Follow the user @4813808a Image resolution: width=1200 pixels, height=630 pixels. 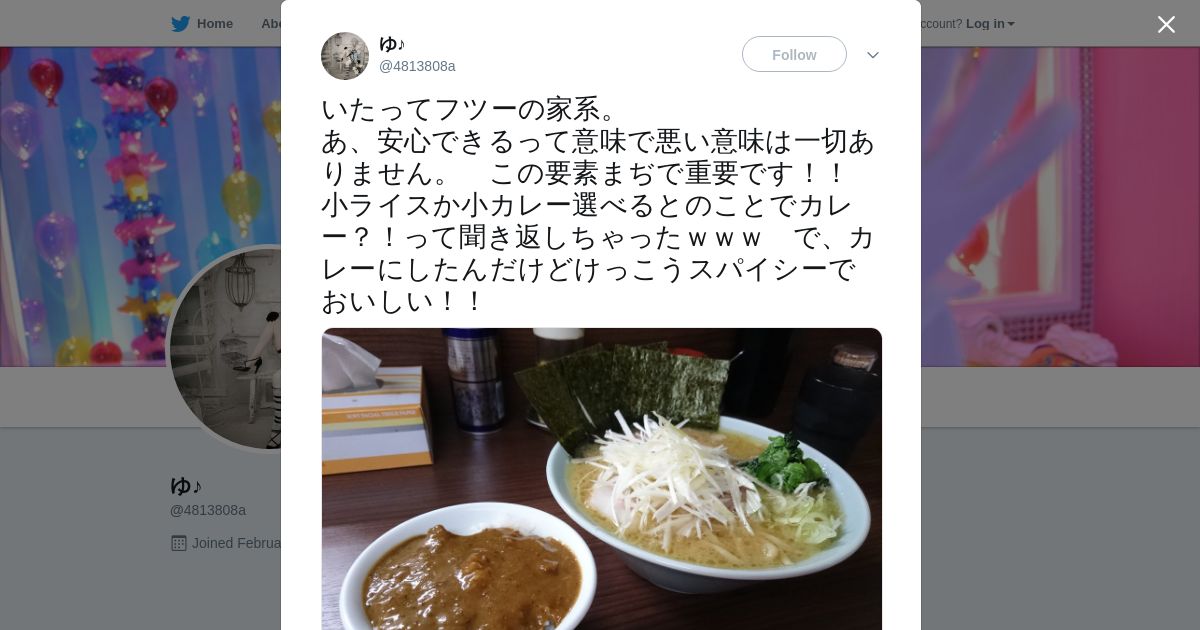click(x=794, y=54)
